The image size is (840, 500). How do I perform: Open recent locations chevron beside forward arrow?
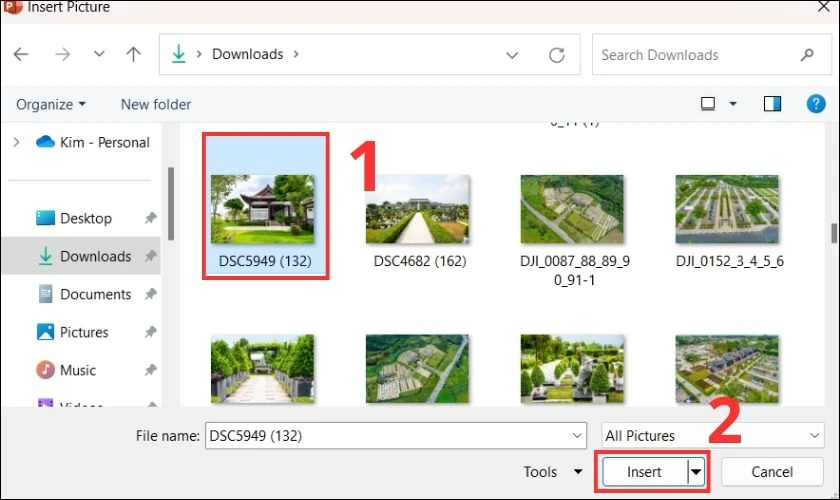(x=99, y=54)
